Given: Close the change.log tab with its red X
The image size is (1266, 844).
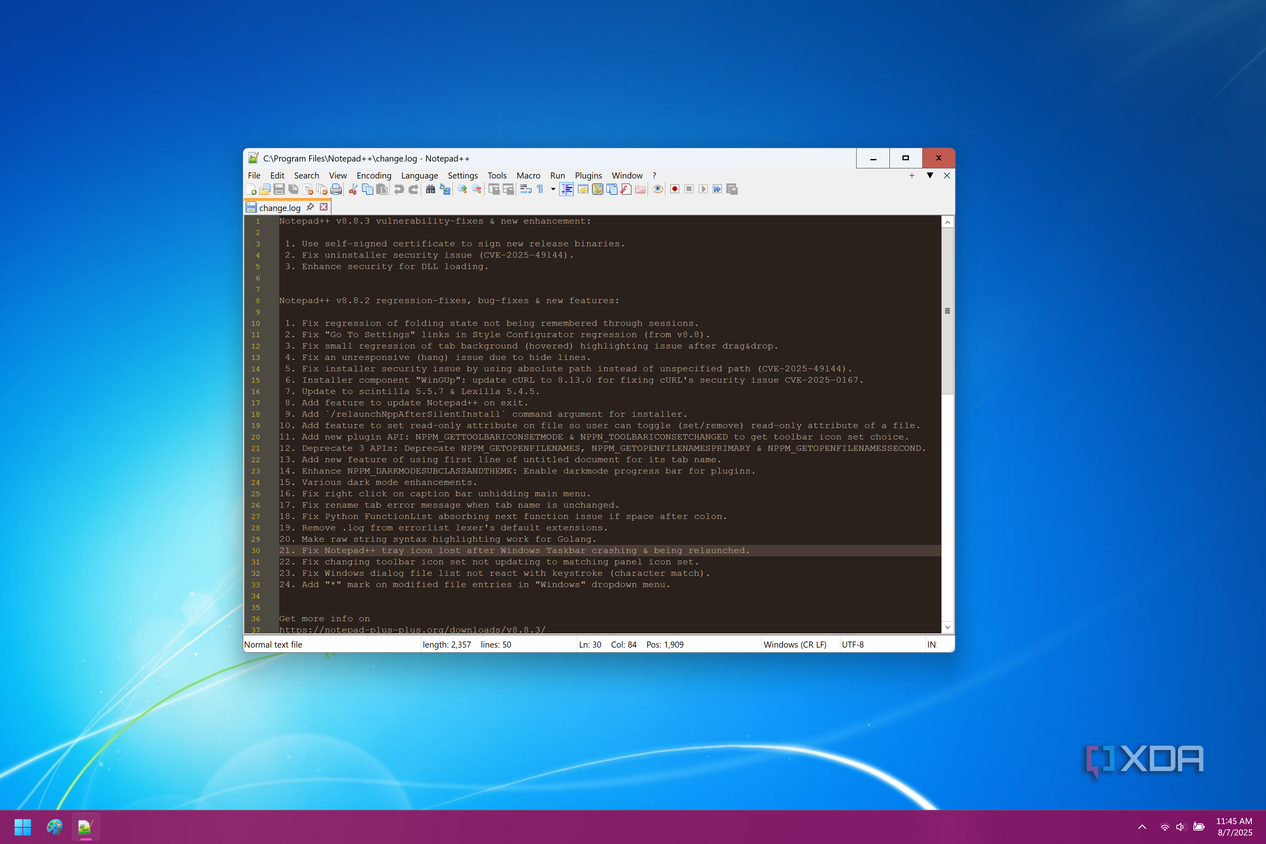Looking at the screenshot, I should 324,207.
